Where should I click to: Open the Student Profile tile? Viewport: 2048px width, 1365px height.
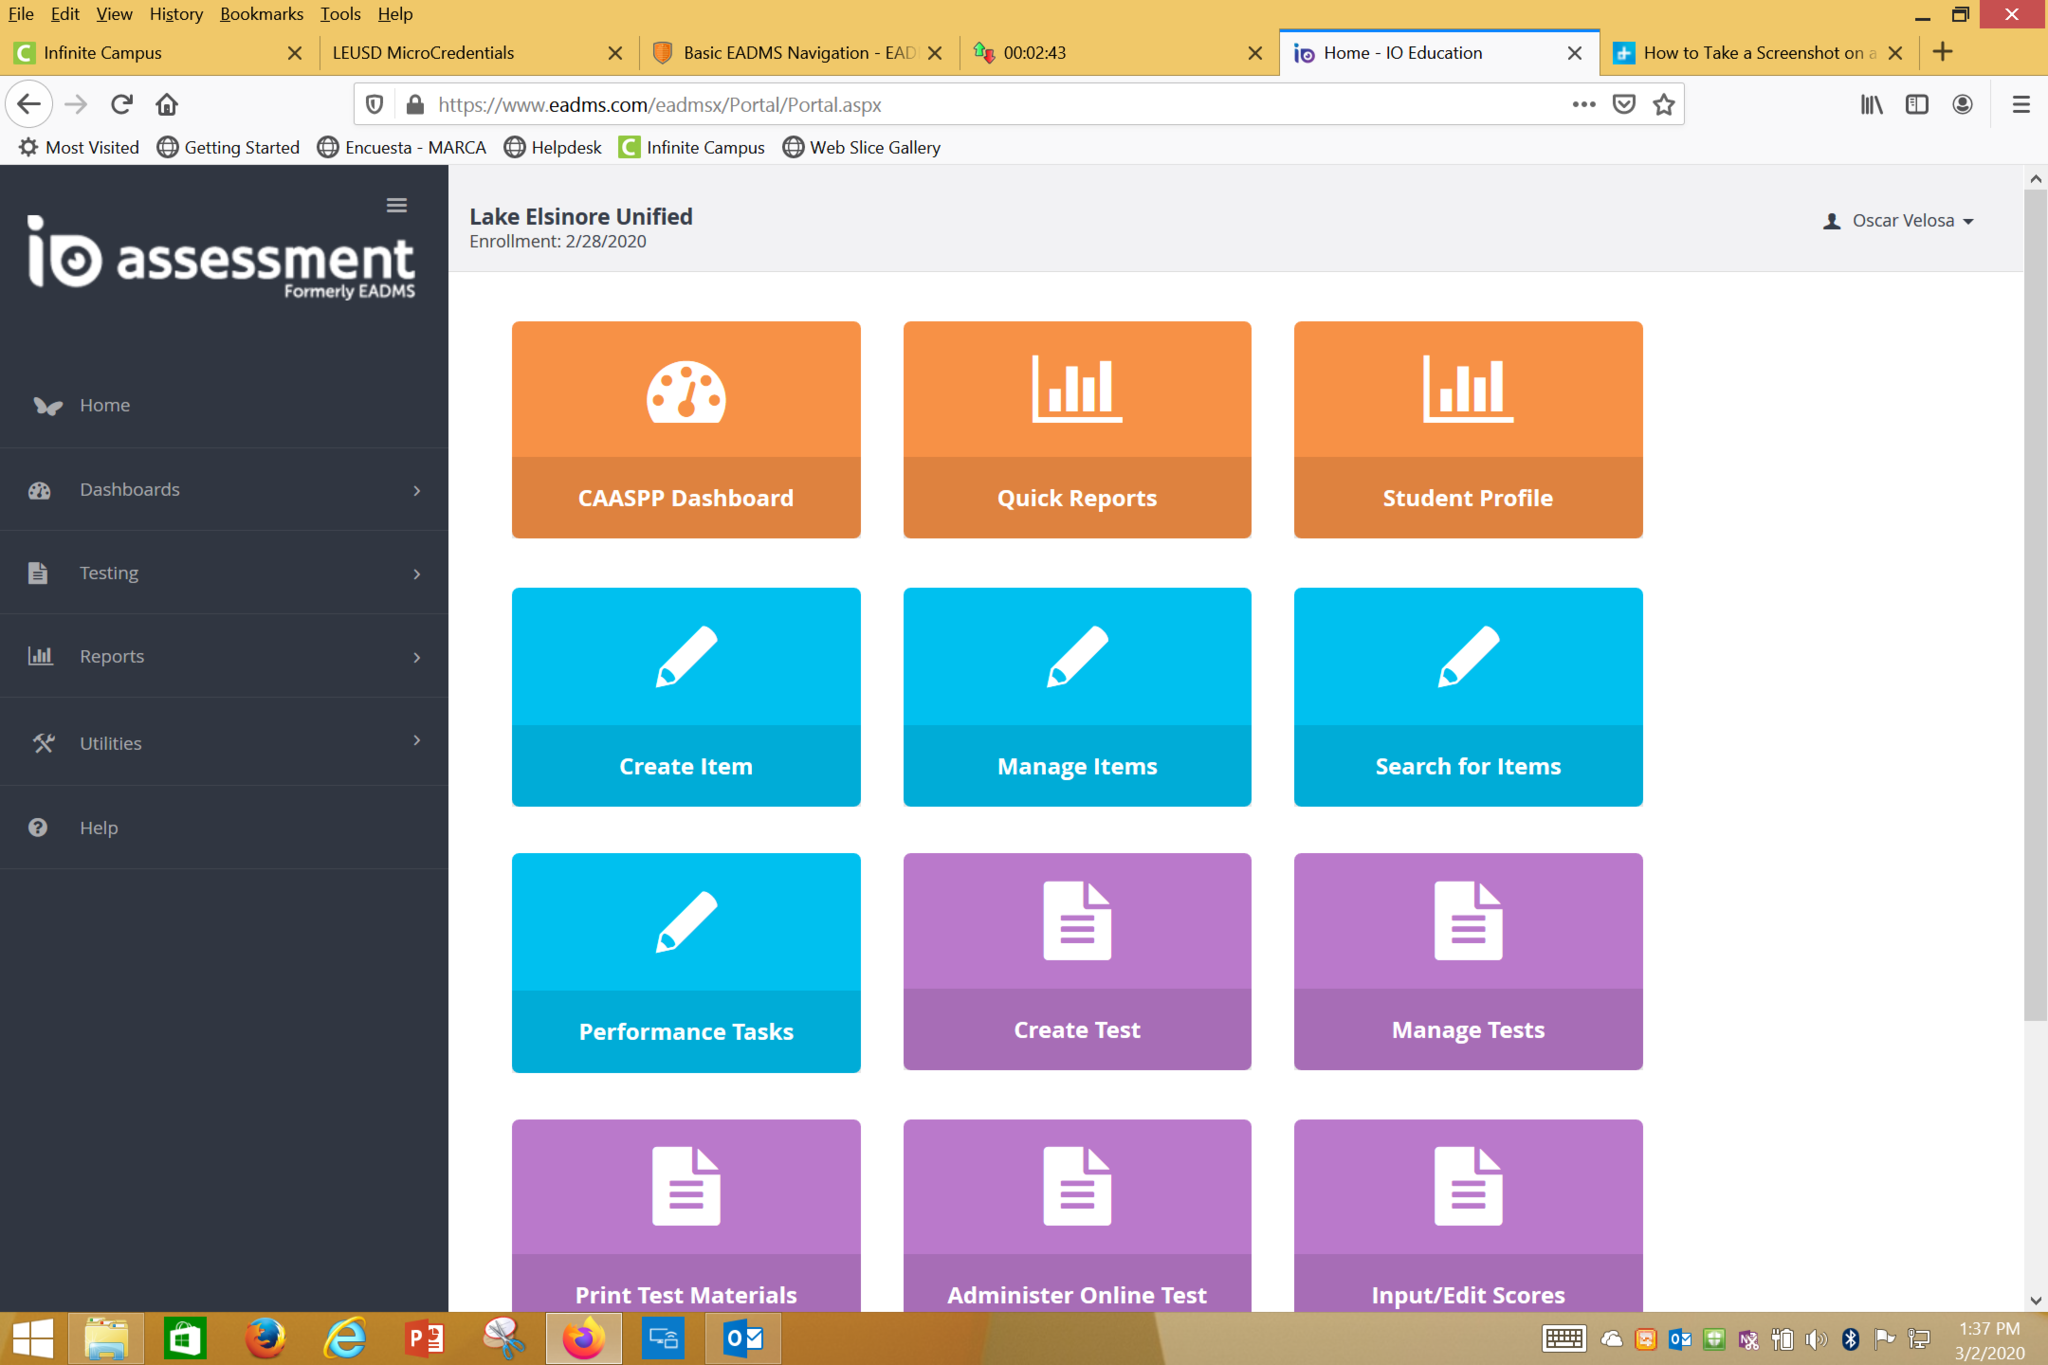(1467, 429)
